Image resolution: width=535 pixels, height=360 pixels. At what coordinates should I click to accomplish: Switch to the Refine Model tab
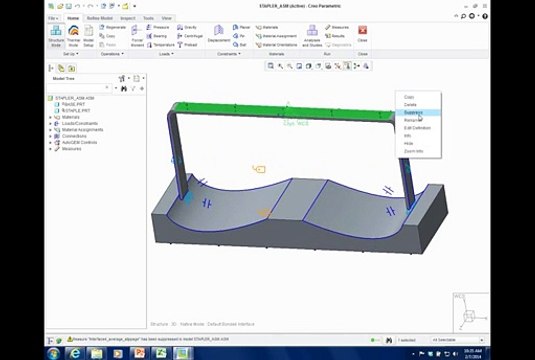click(x=99, y=18)
